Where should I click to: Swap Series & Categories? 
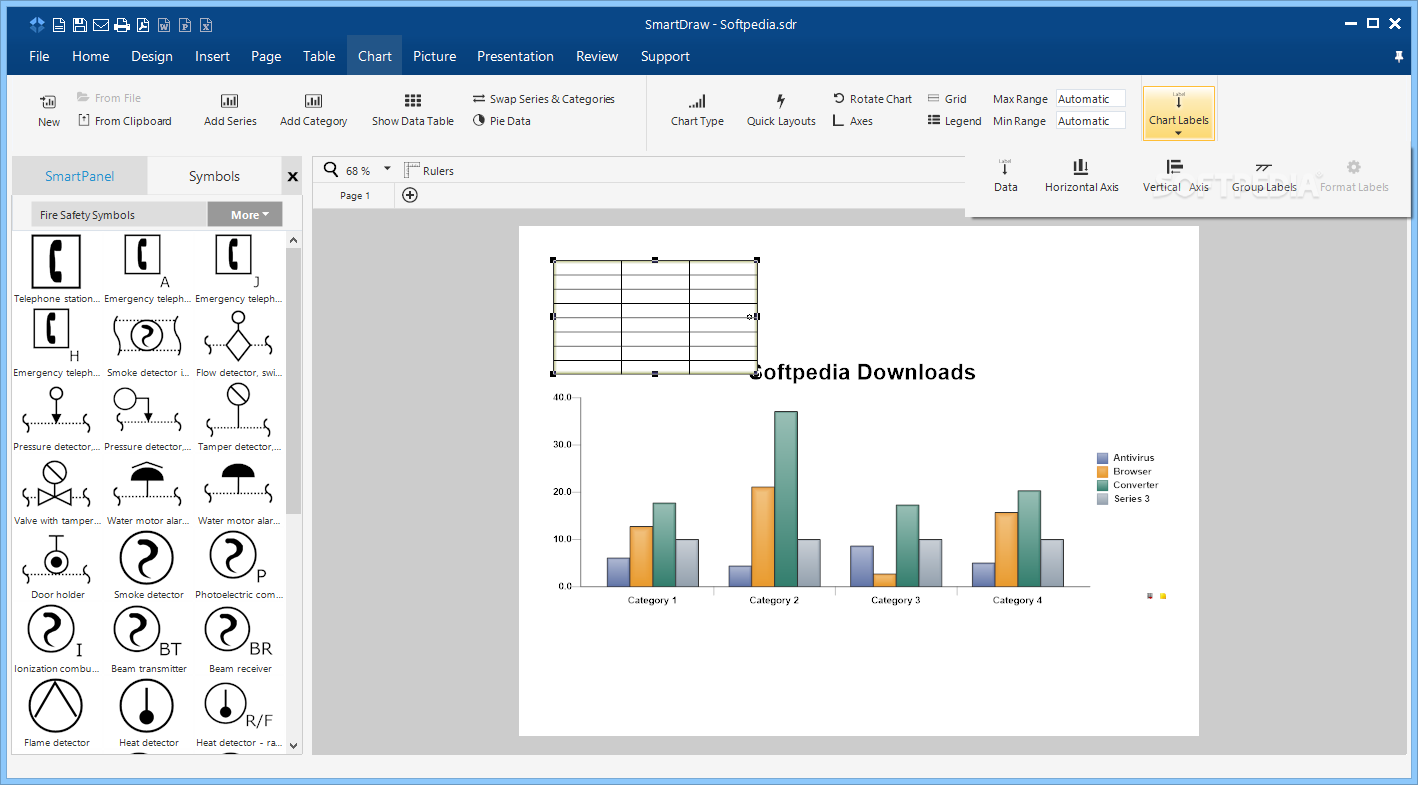pyautogui.click(x=544, y=99)
